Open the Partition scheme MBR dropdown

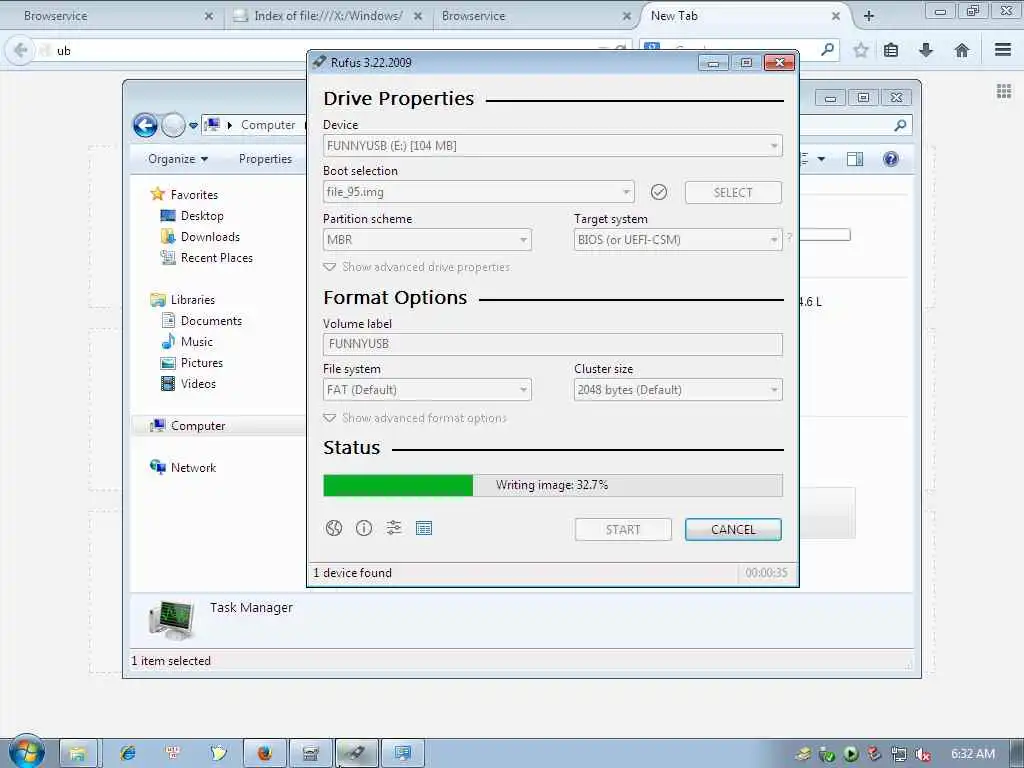tap(427, 240)
